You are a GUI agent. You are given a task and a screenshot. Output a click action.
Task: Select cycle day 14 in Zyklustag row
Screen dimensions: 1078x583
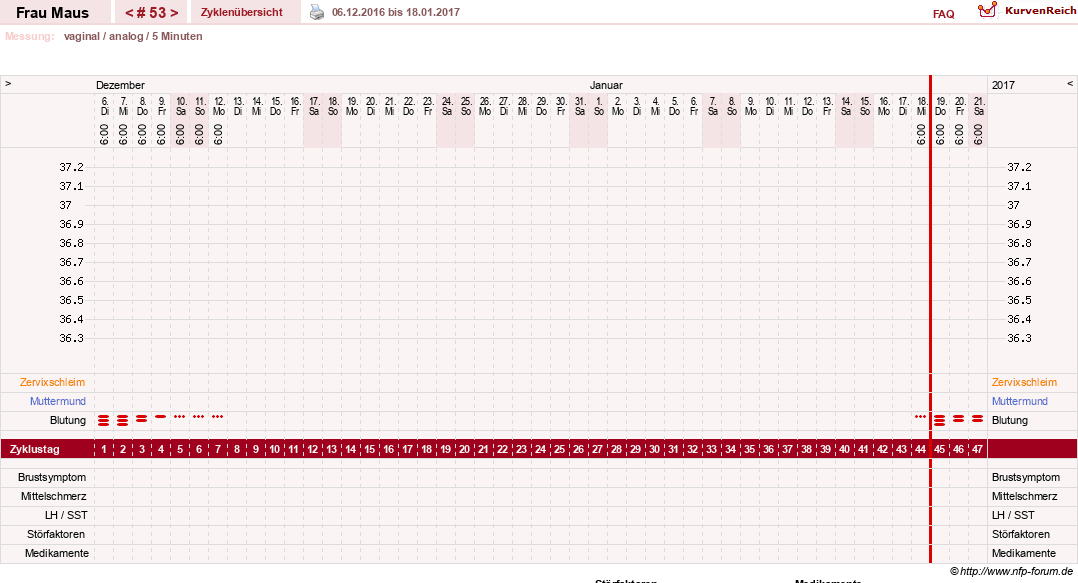[351, 449]
